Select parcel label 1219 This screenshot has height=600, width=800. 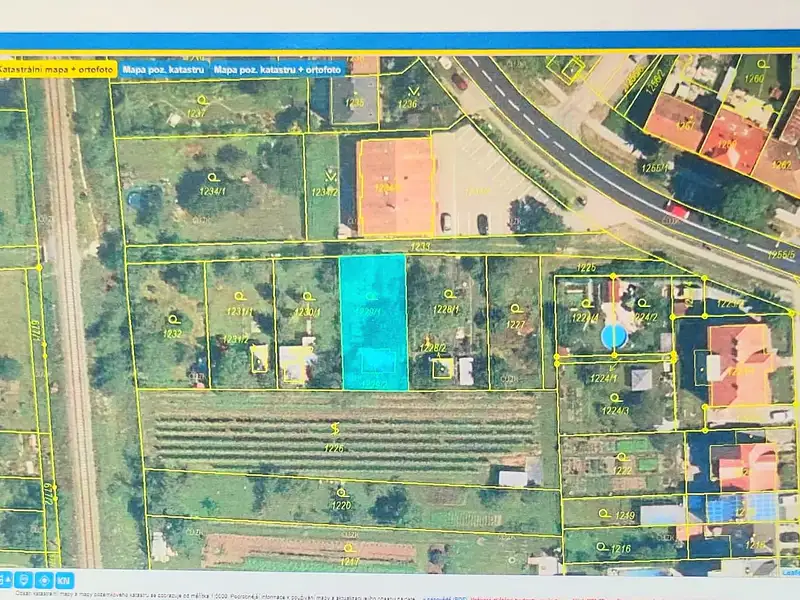(624, 515)
